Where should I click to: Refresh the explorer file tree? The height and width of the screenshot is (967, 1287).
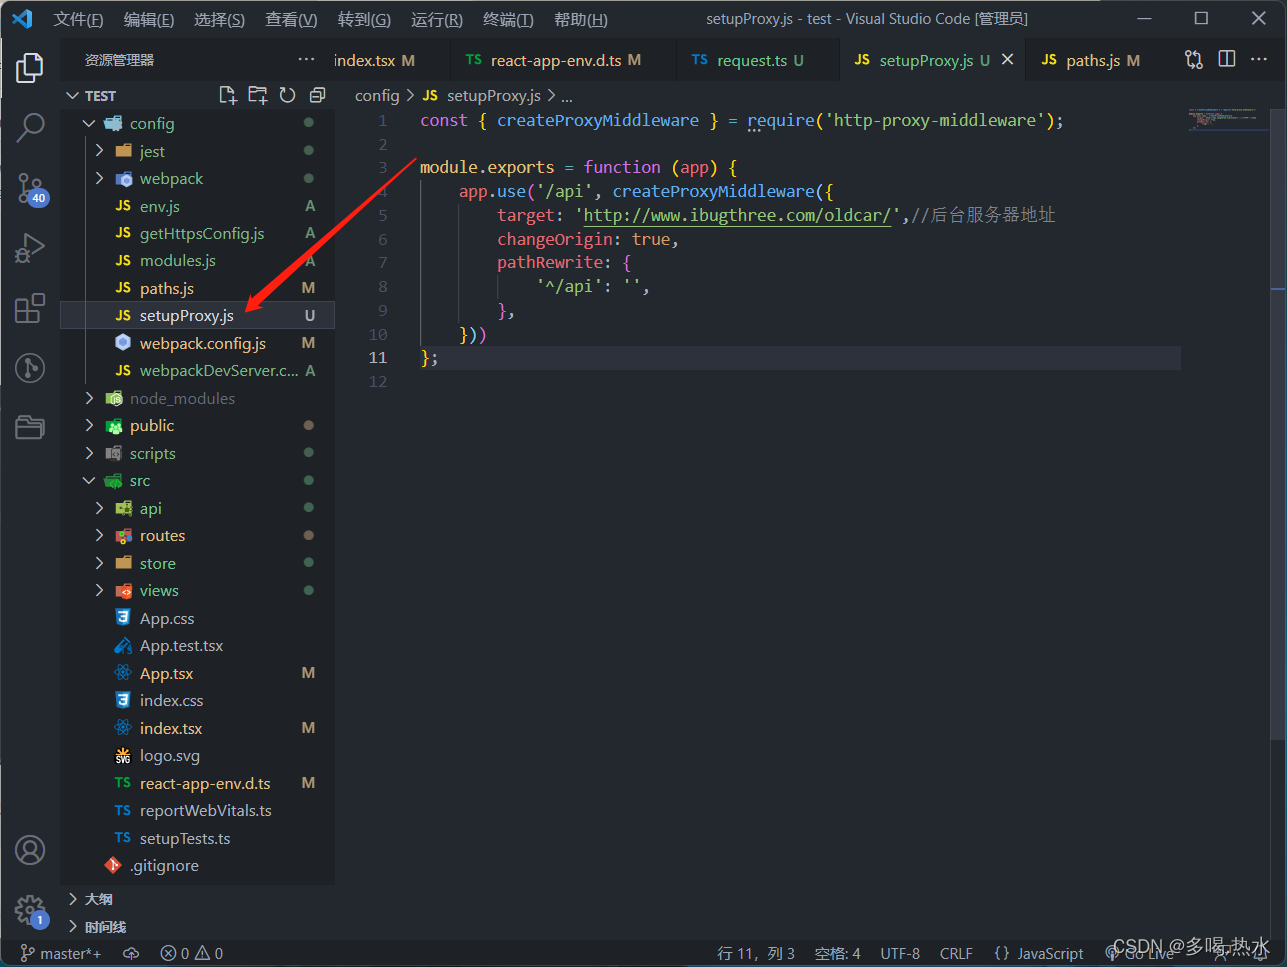(288, 95)
